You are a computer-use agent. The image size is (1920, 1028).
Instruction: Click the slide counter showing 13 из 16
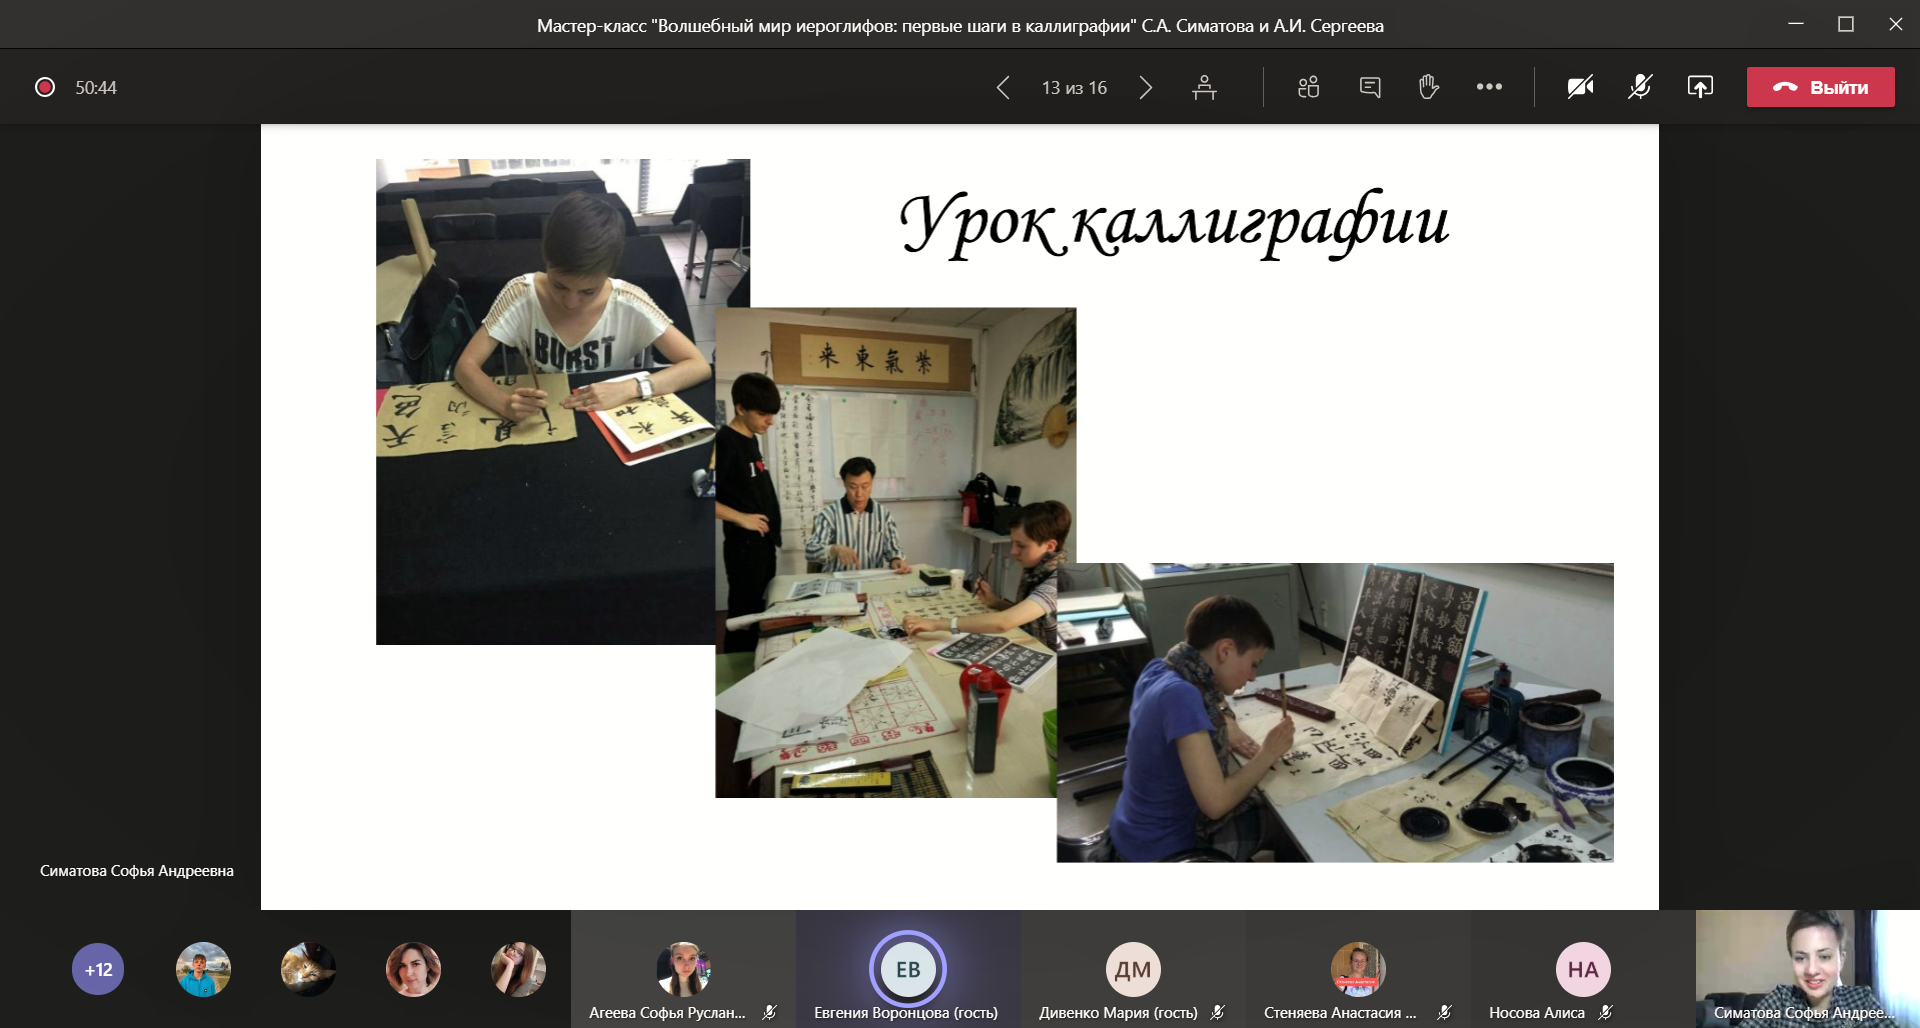[1074, 88]
